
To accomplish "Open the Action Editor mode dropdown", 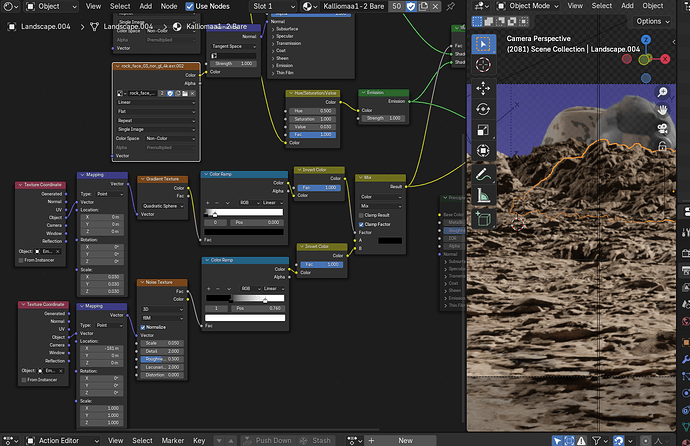I will point(62,440).
